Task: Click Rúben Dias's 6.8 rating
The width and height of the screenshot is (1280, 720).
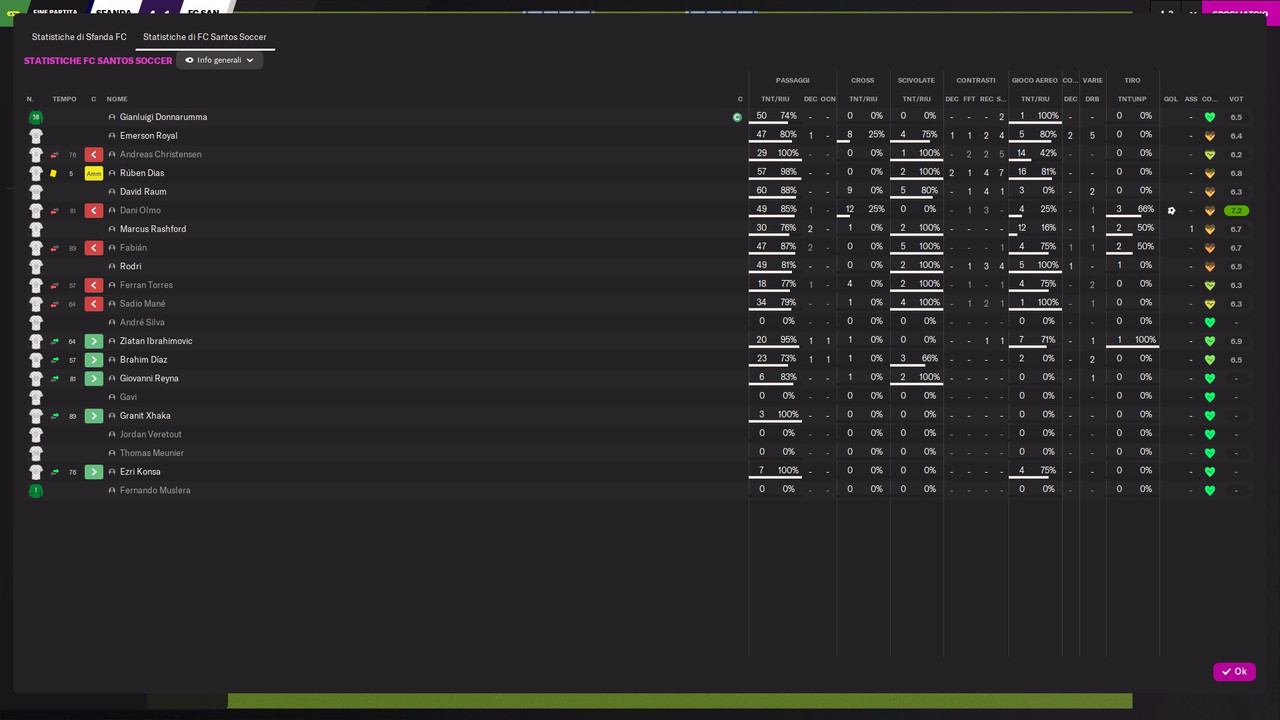Action: coord(1236,173)
